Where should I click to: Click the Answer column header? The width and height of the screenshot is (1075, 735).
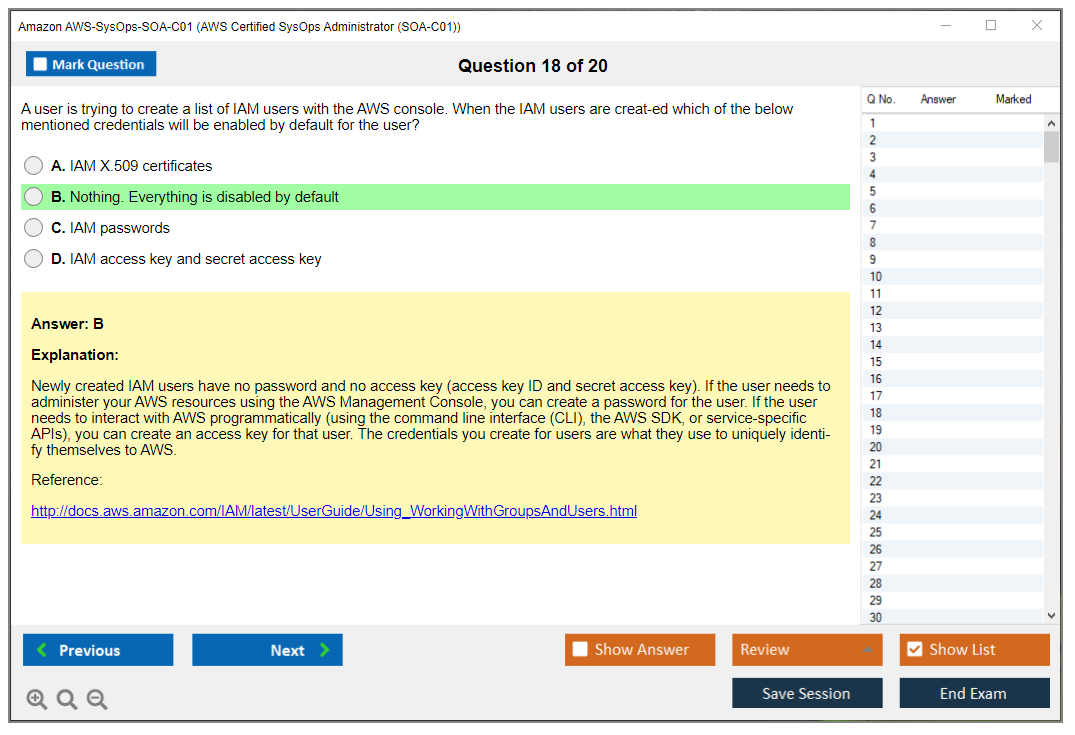[938, 99]
